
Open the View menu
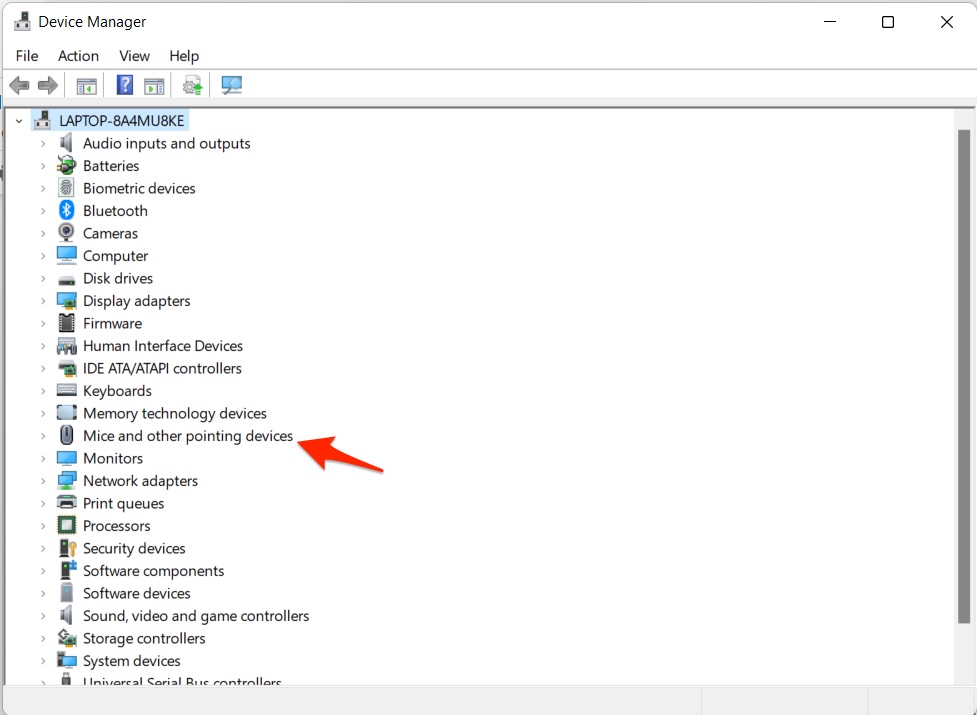pos(134,56)
